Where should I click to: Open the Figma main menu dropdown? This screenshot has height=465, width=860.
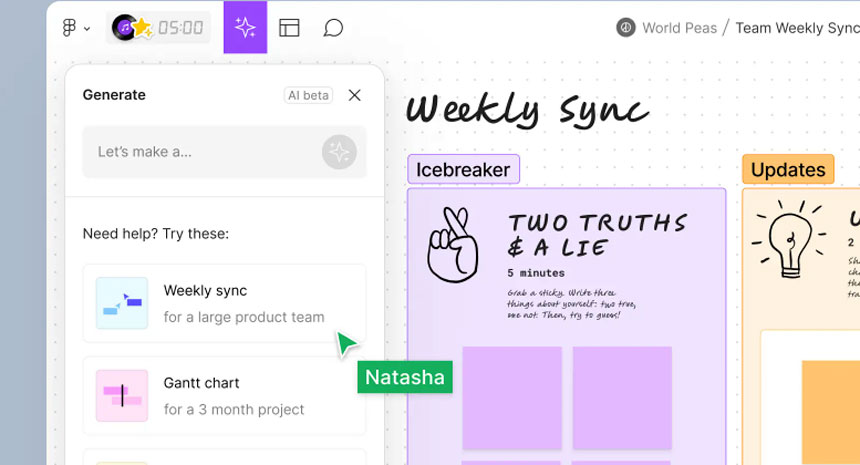[x=76, y=28]
